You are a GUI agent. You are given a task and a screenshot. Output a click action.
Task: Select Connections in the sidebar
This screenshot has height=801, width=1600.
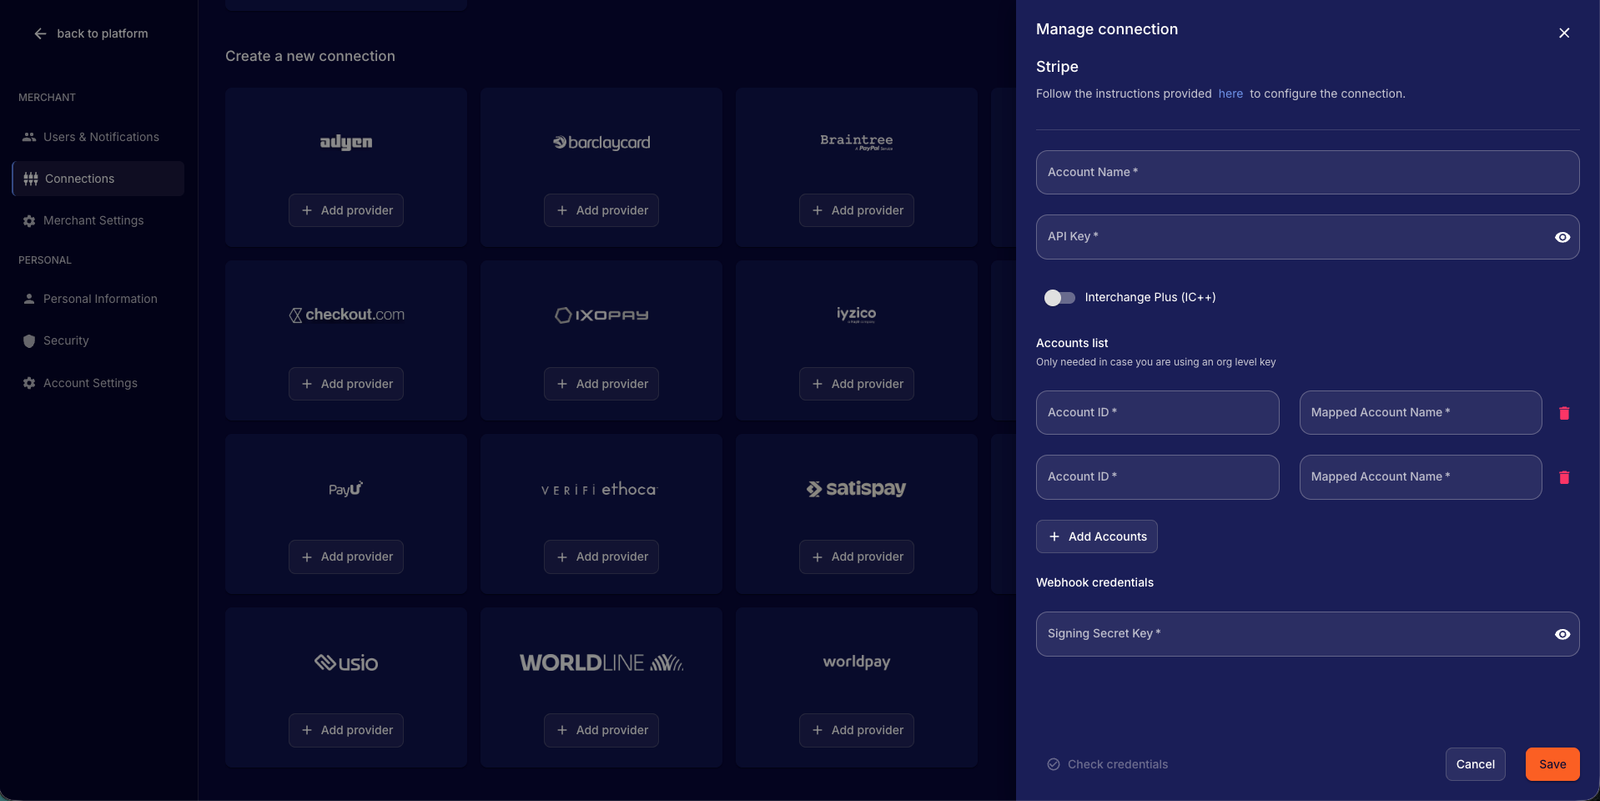click(98, 179)
